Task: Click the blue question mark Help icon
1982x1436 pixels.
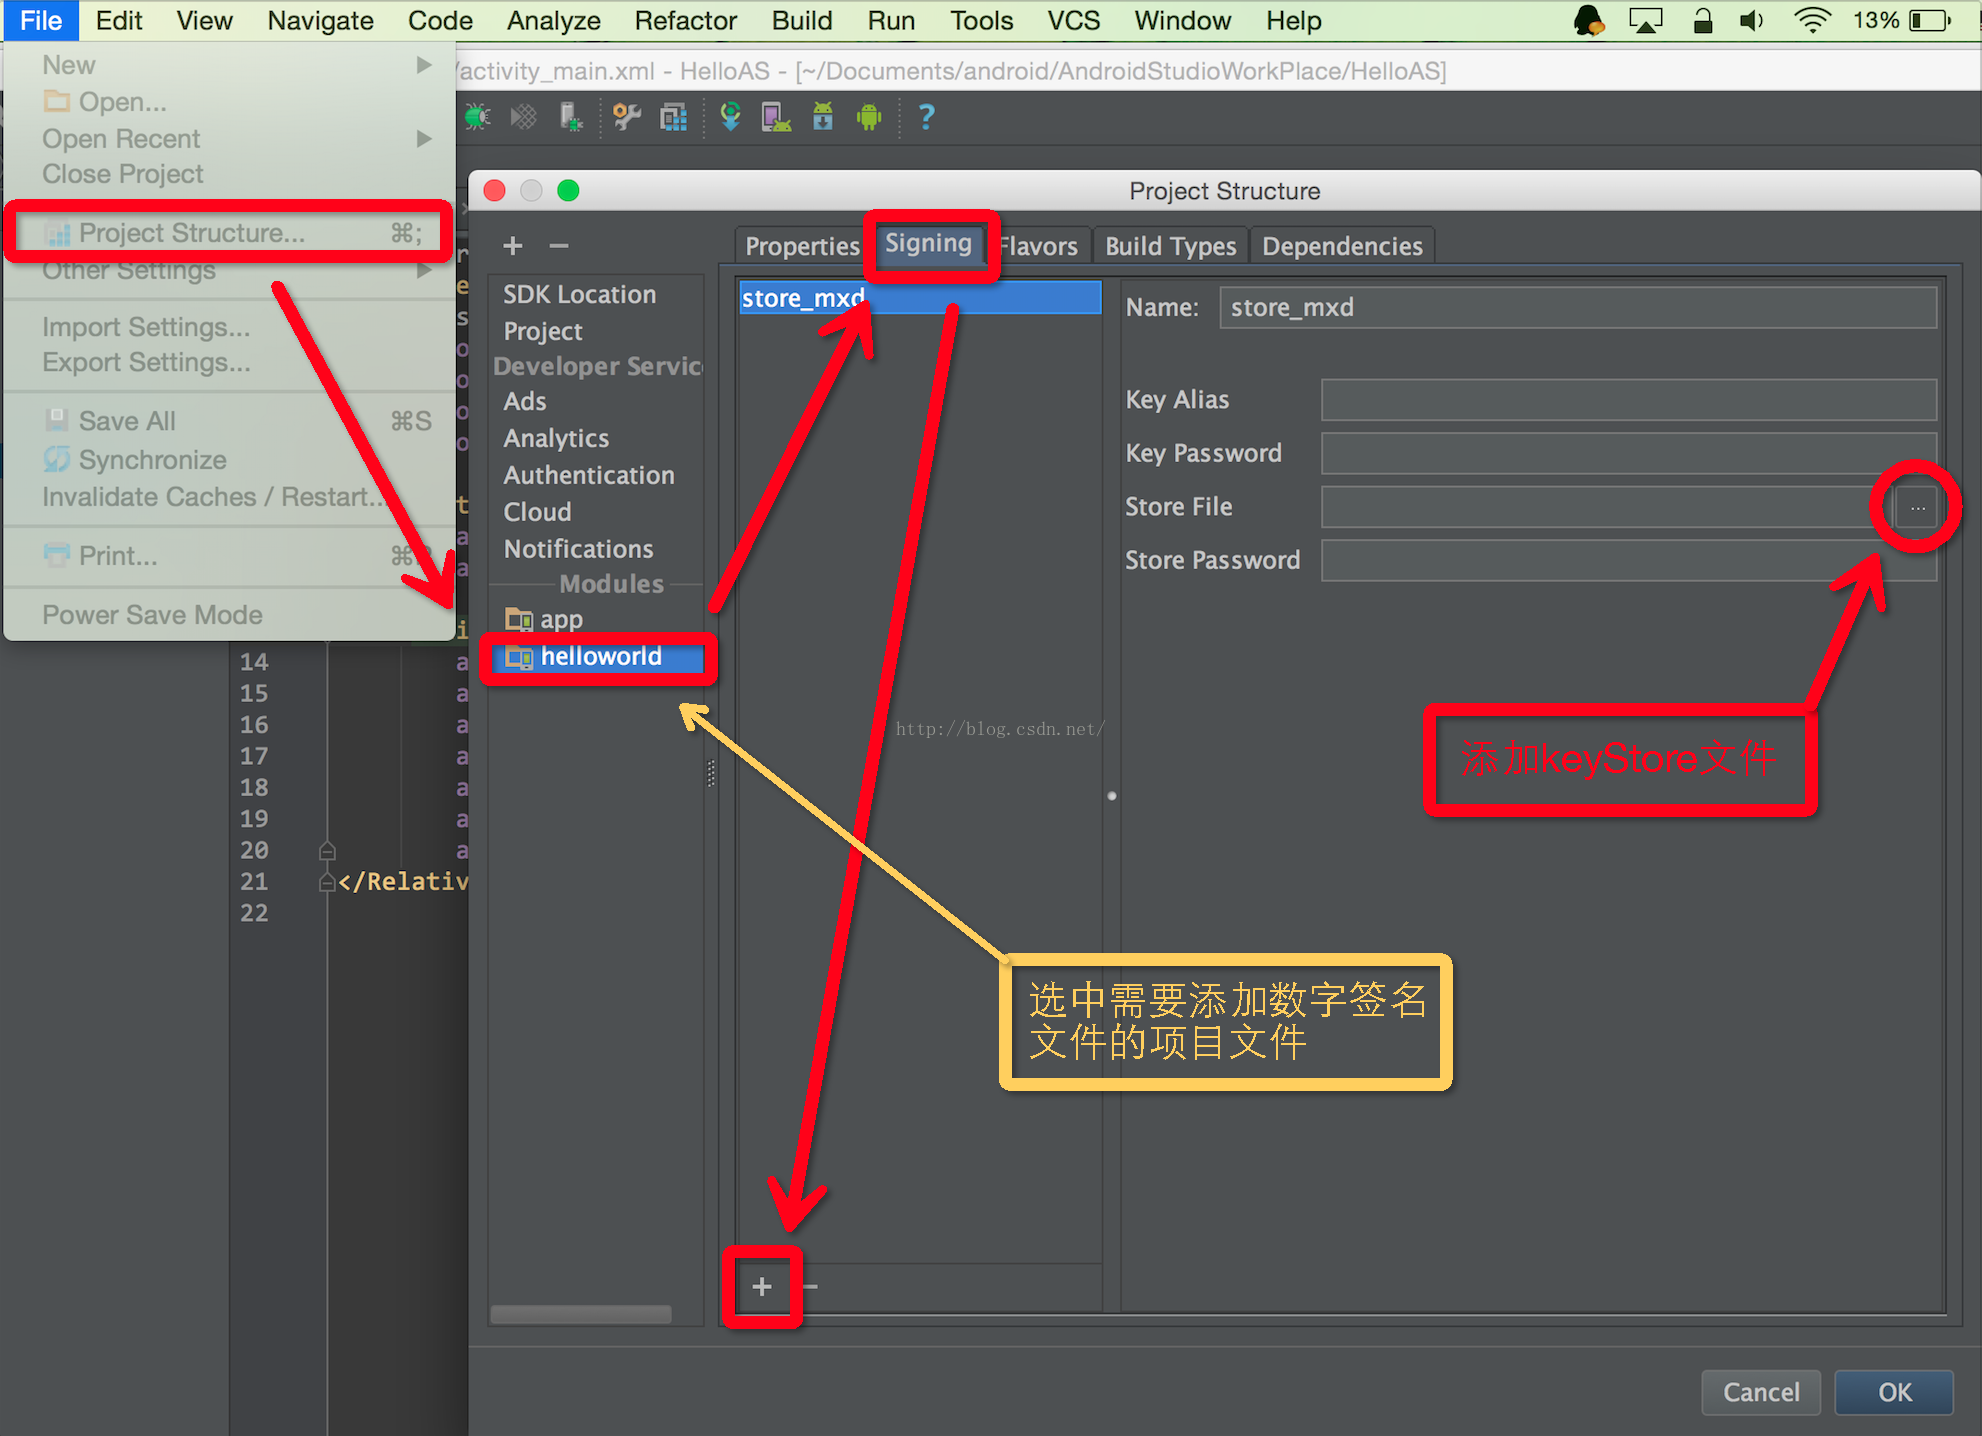Action: tap(927, 117)
